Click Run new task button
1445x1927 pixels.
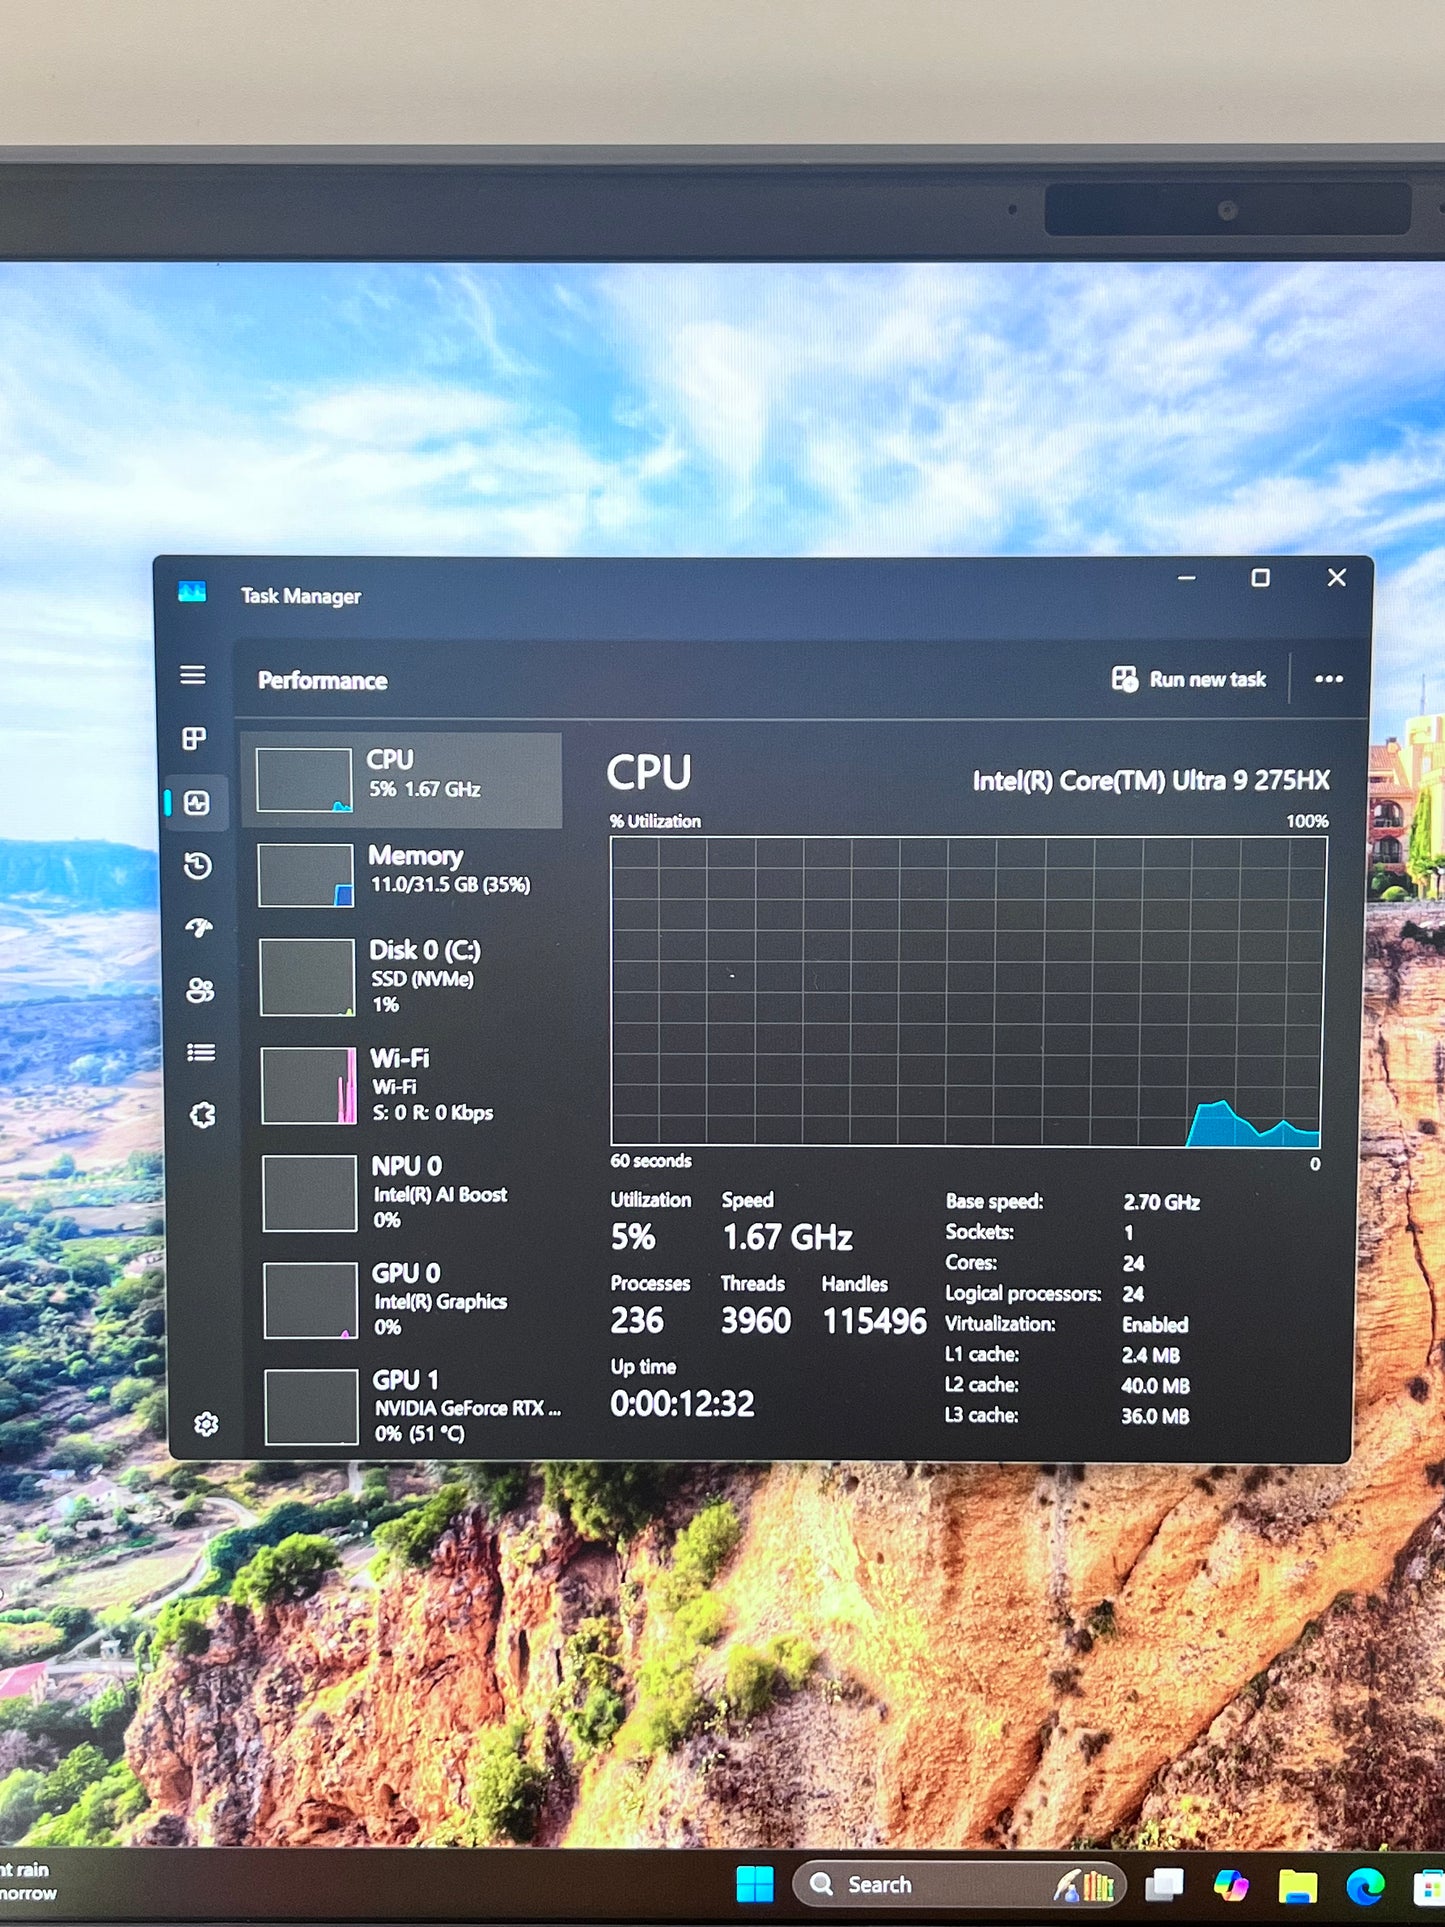pos(1189,680)
